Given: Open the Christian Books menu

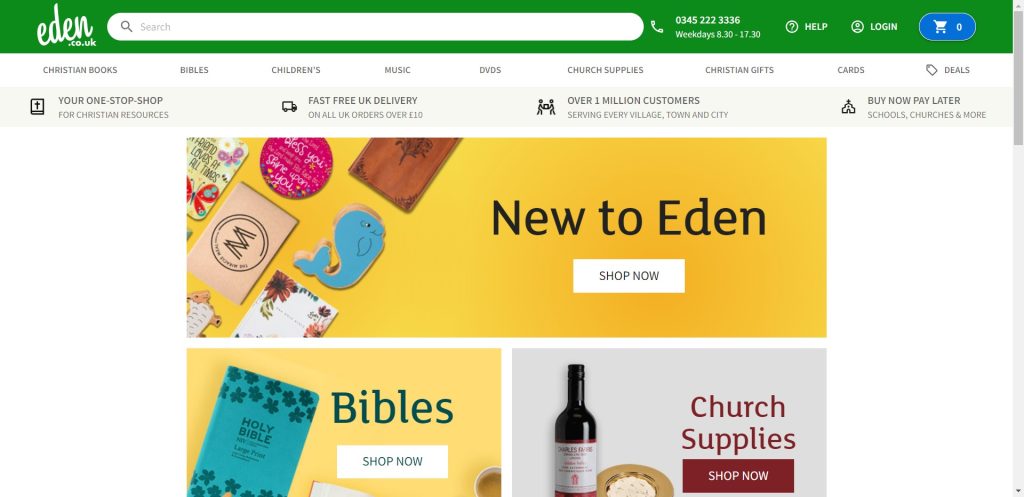Looking at the screenshot, I should (80, 70).
